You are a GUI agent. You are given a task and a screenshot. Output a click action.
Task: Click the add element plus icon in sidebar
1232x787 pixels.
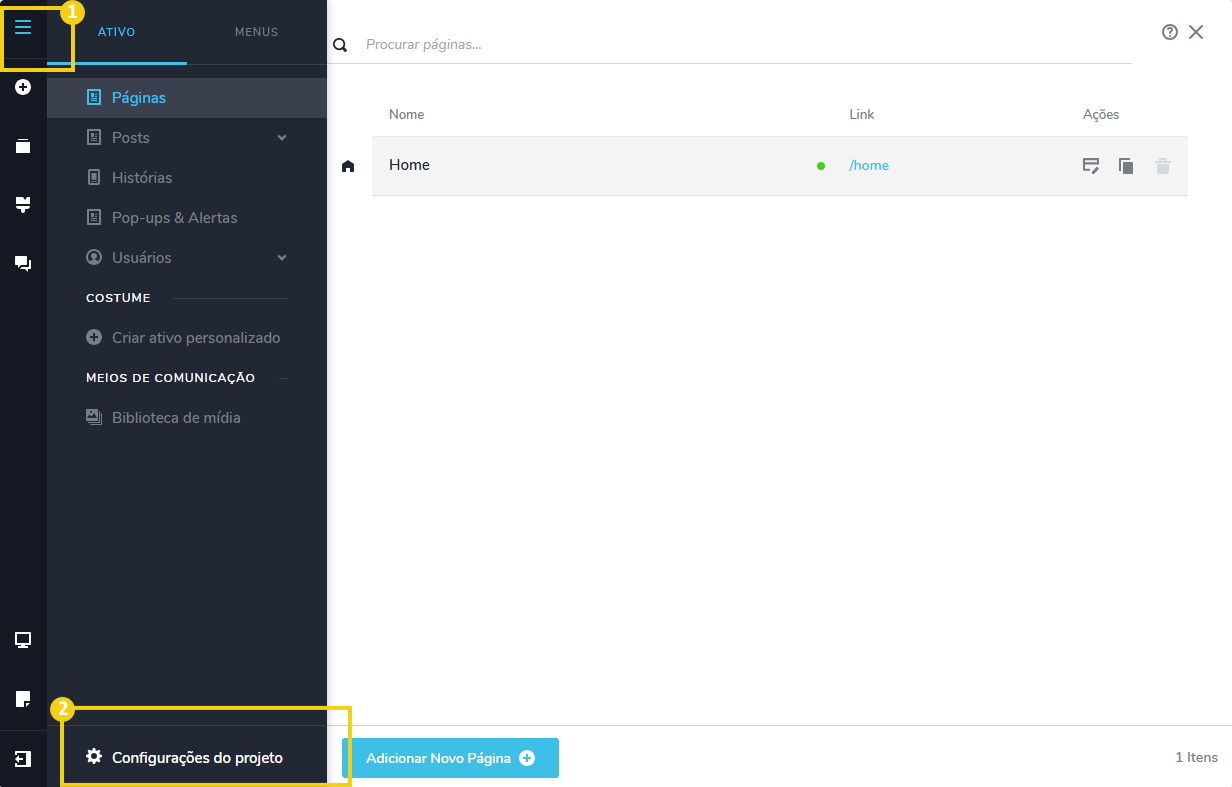click(23, 87)
